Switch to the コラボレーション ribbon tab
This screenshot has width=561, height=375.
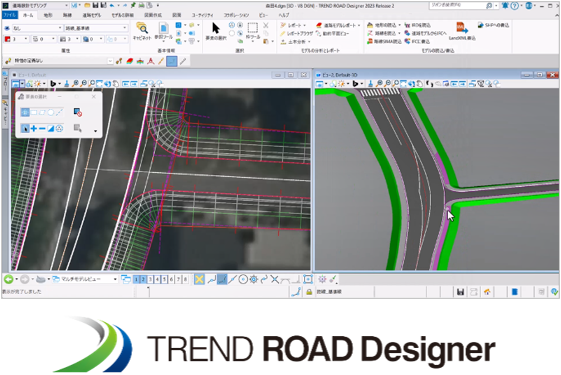point(236,15)
